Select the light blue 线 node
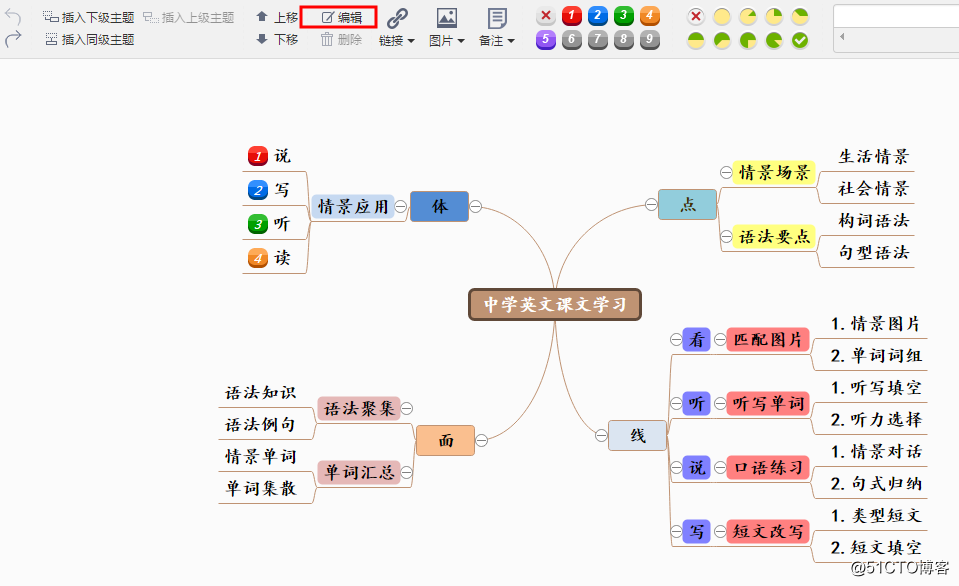This screenshot has height=586, width=959. click(x=637, y=436)
